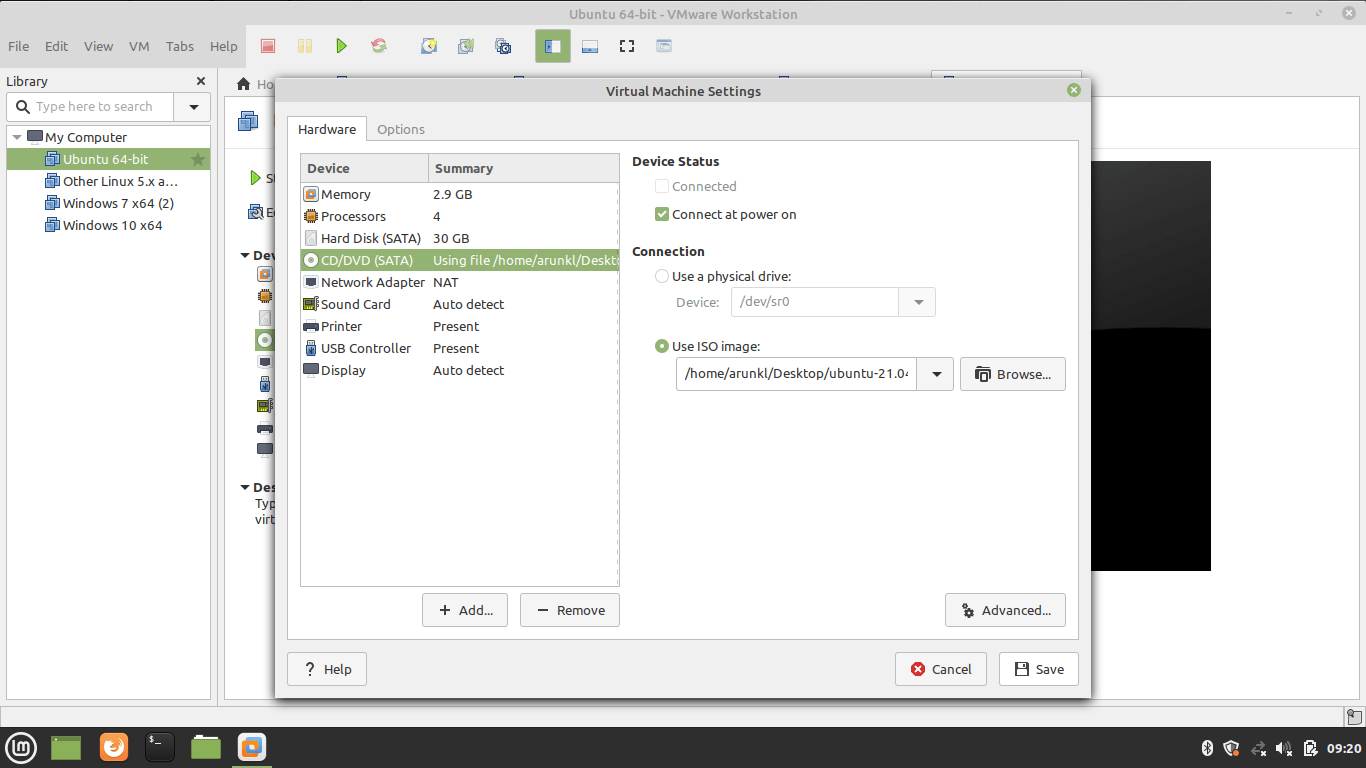The image size is (1366, 768).
Task: Click the battery tray icon
Action: pos(1311,748)
